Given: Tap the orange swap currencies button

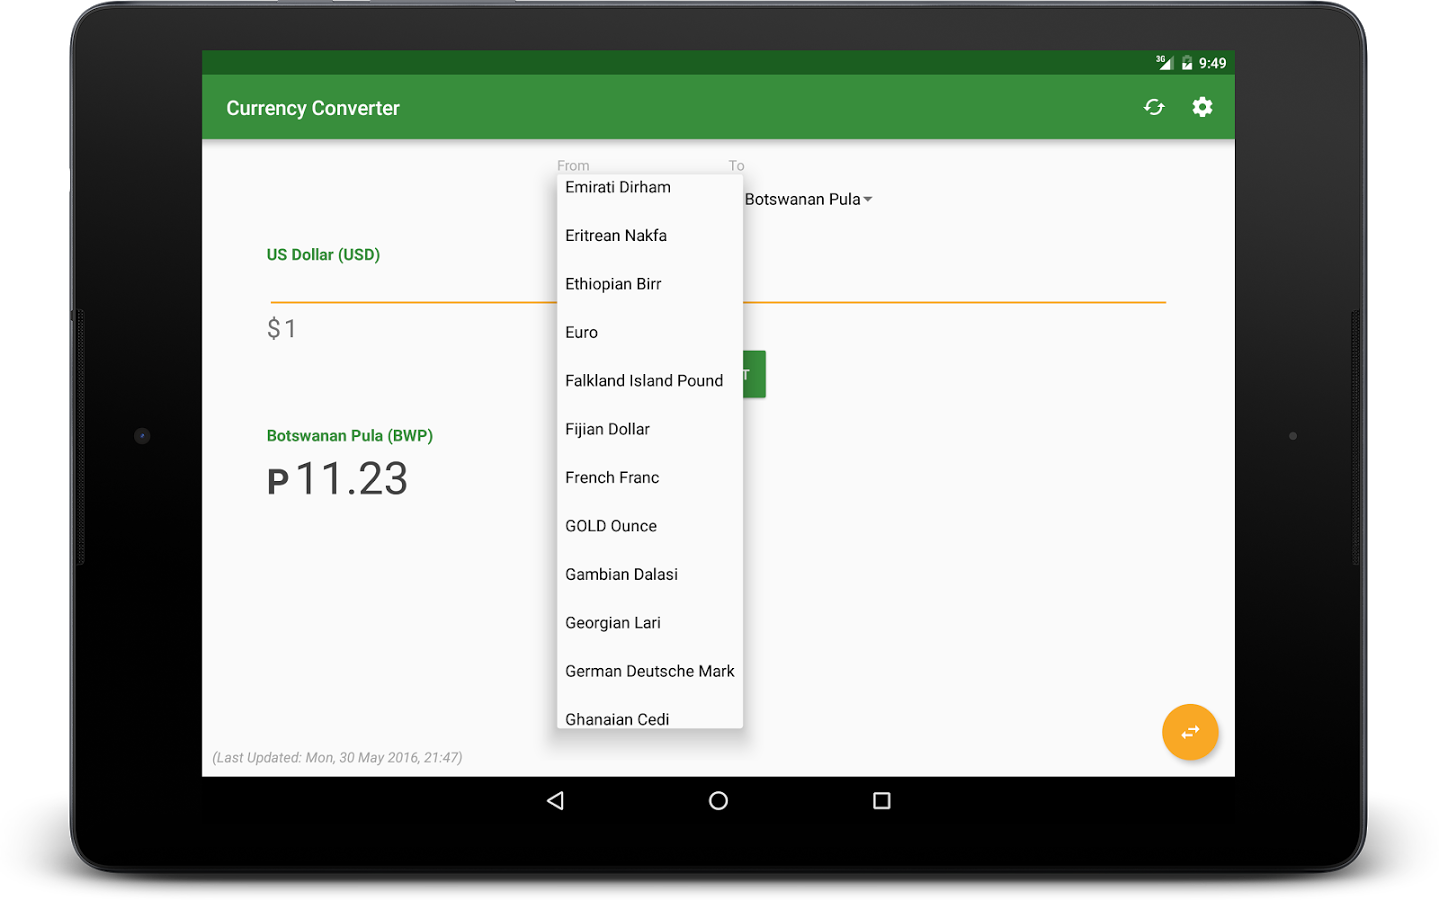Looking at the screenshot, I should click(1189, 732).
